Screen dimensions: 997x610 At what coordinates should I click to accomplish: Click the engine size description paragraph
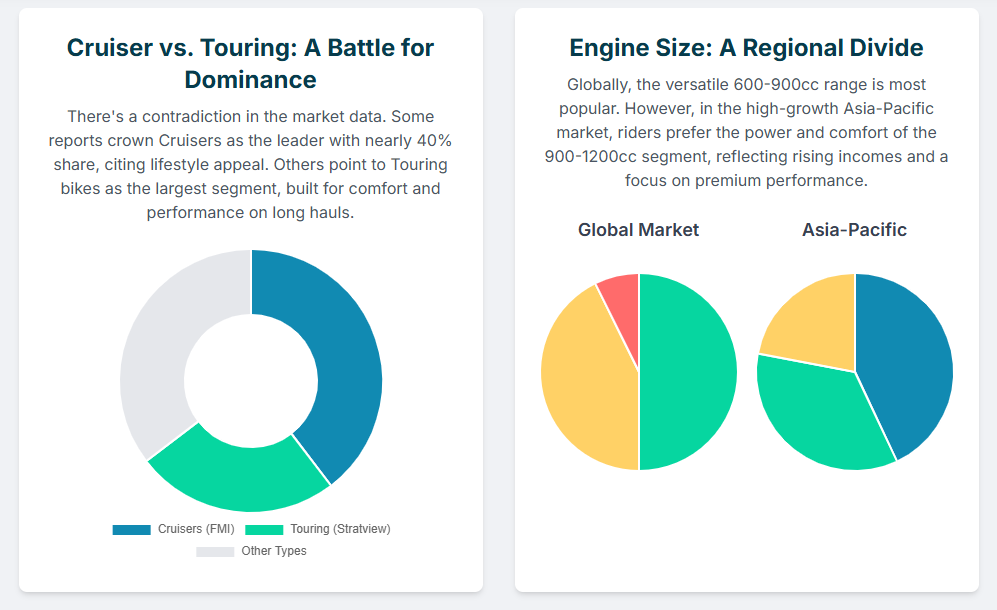[746, 132]
